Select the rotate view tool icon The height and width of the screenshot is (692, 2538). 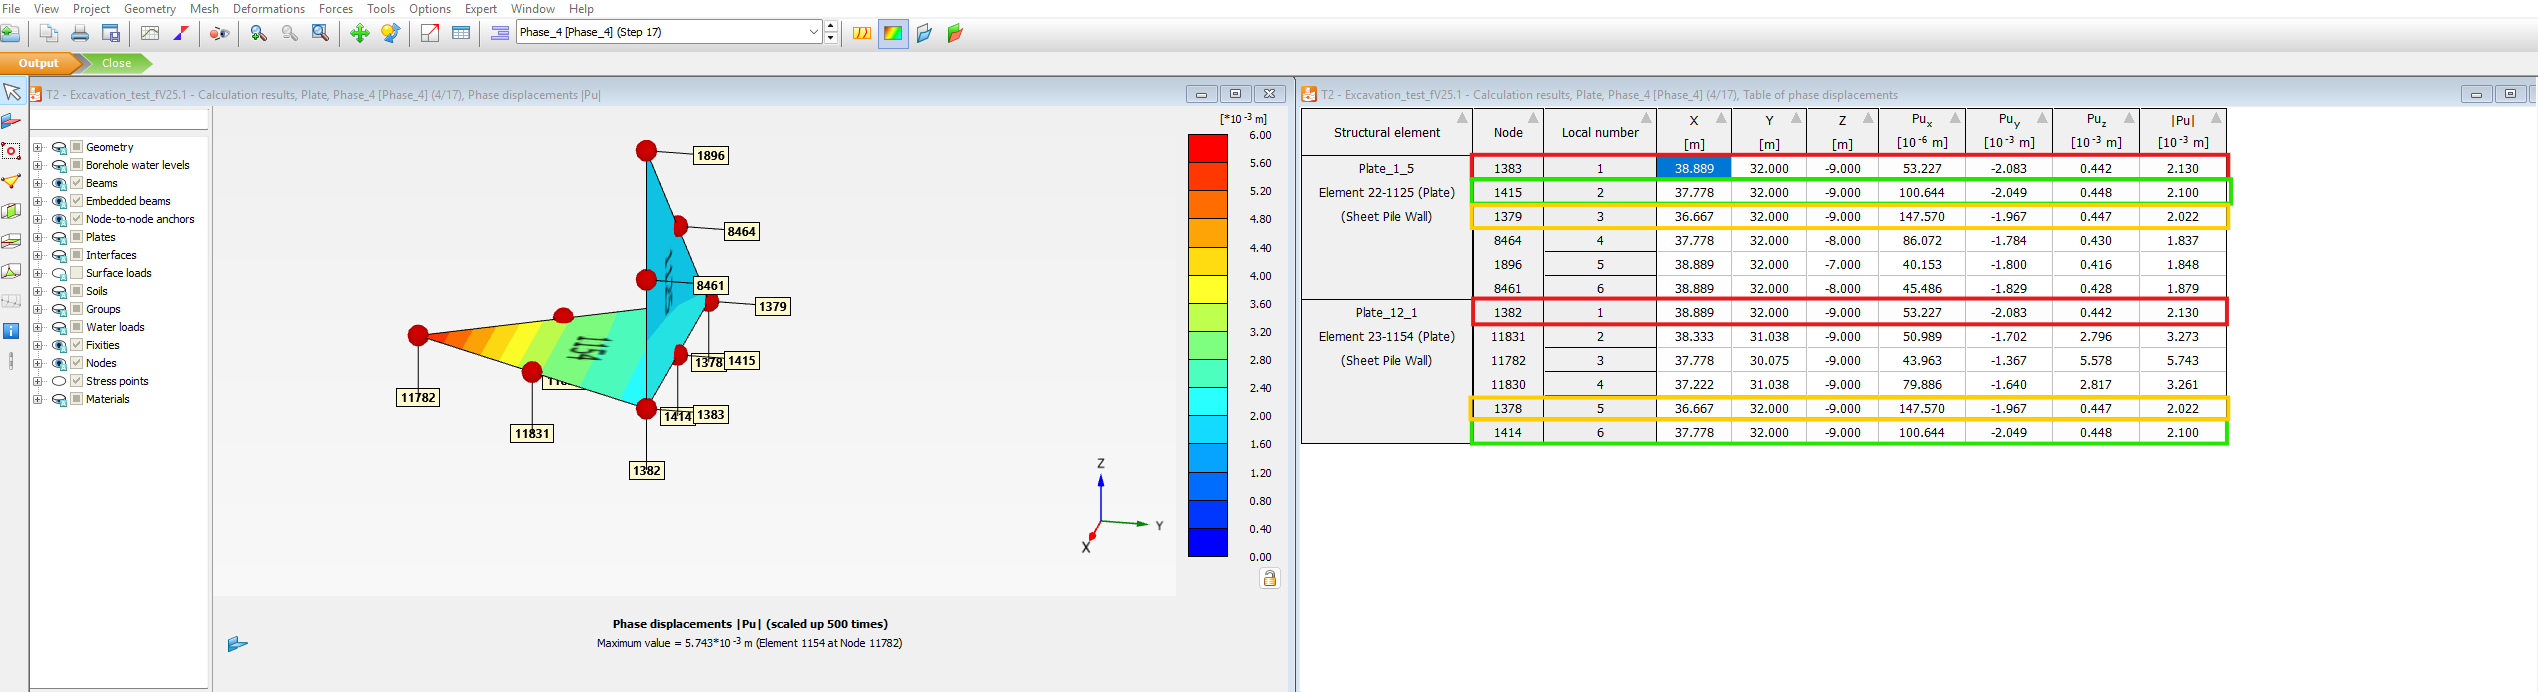tap(390, 33)
